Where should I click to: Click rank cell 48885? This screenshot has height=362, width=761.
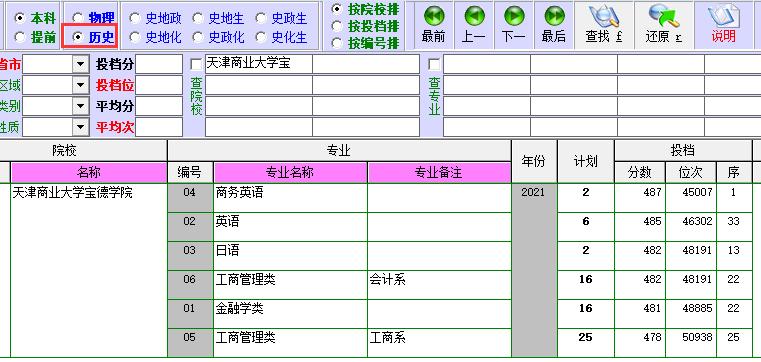click(x=691, y=314)
